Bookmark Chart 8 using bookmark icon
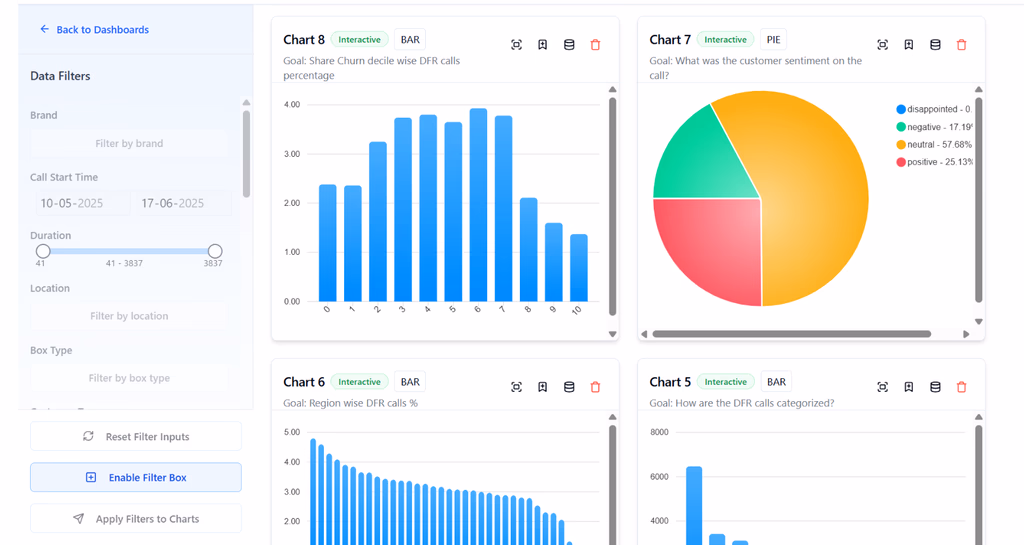 [x=543, y=45]
